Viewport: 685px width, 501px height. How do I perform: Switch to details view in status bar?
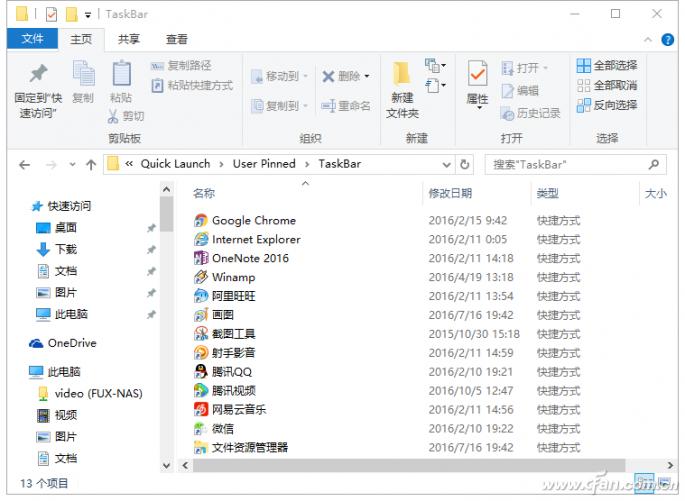pos(645,483)
